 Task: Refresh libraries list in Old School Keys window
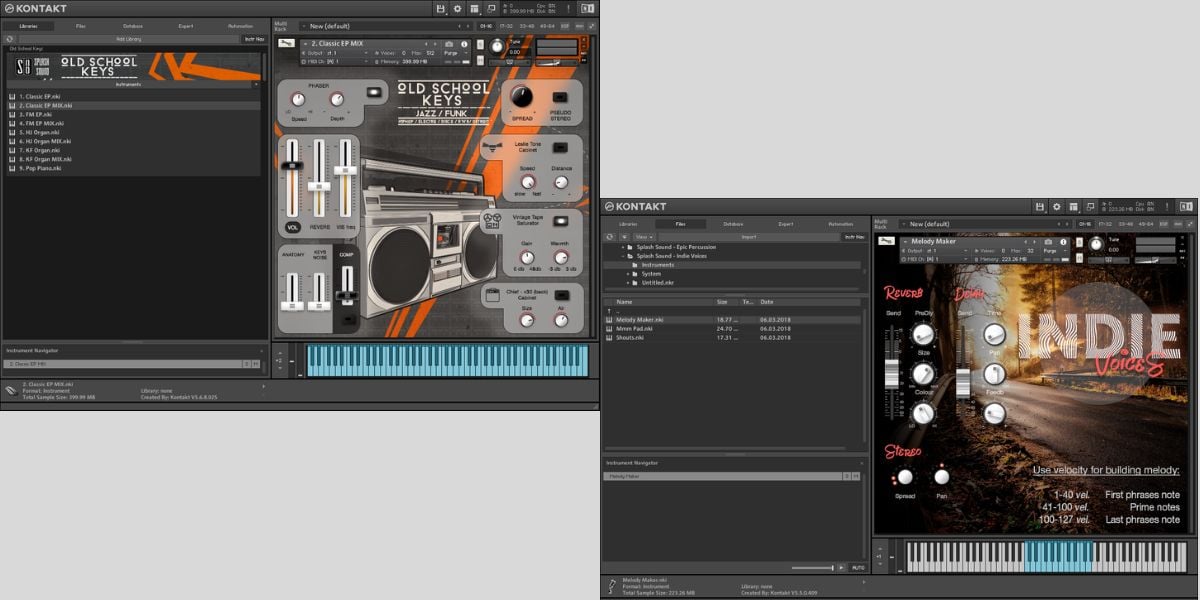point(10,39)
